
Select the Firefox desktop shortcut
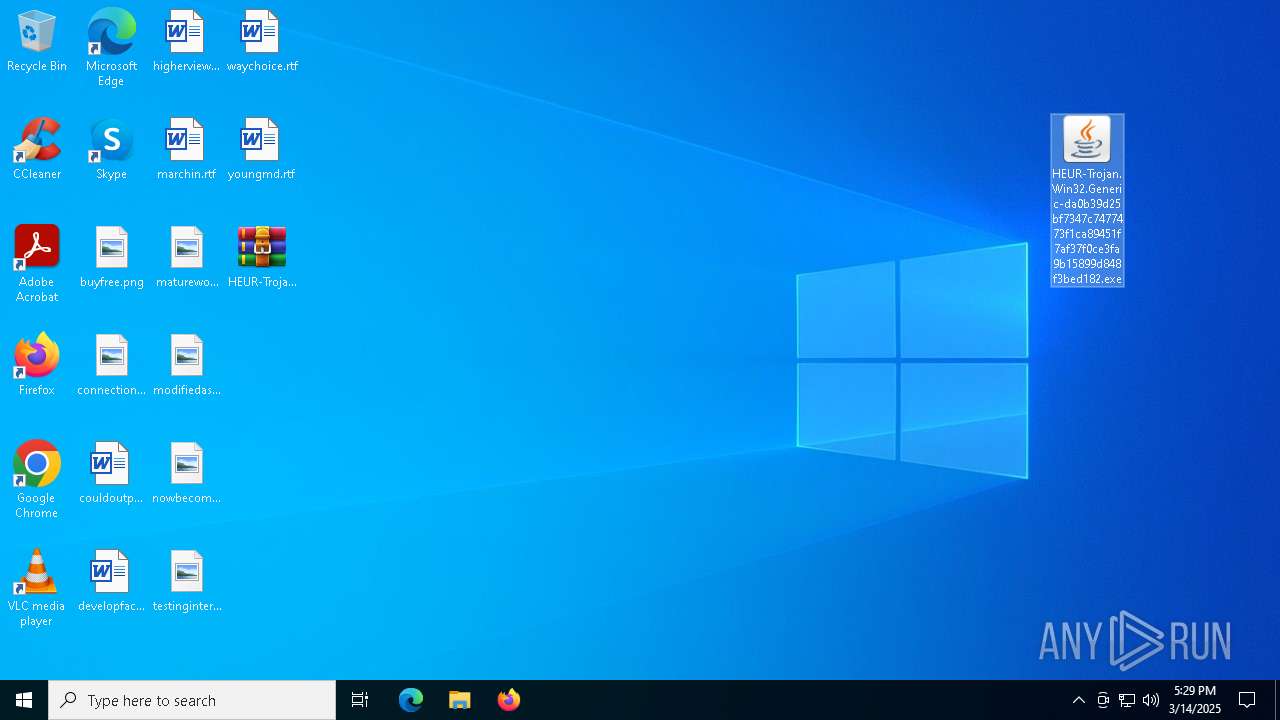click(x=37, y=366)
